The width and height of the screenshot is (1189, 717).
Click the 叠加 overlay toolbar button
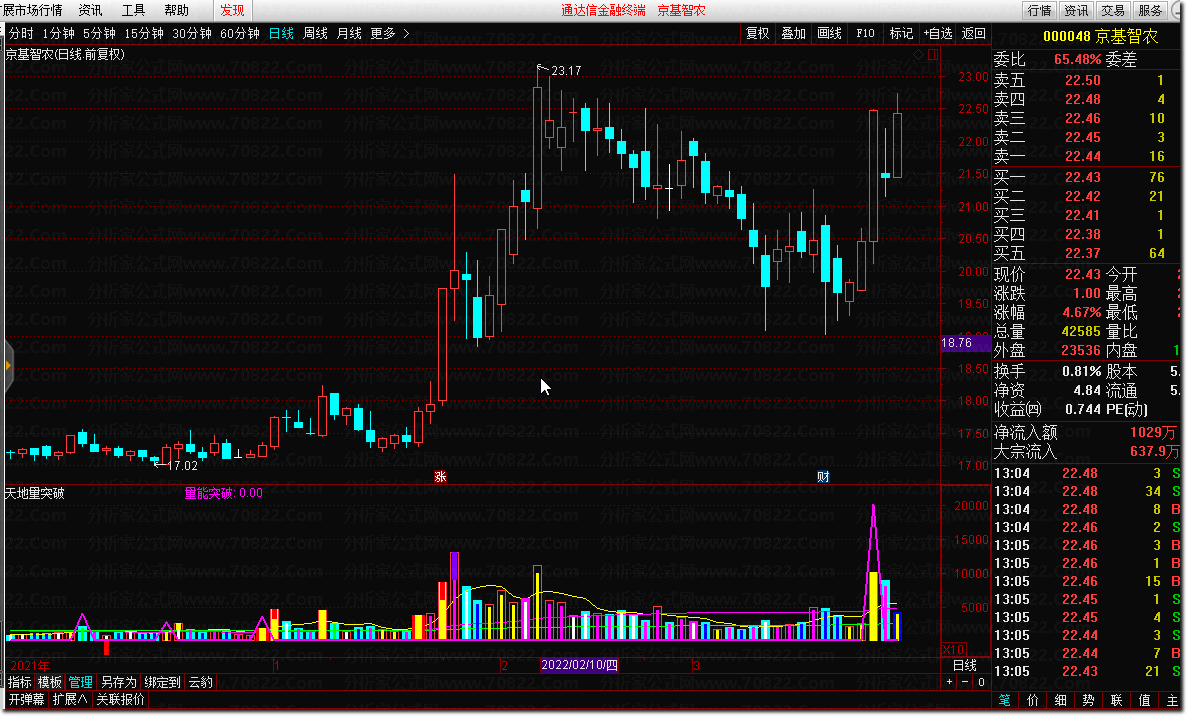click(x=793, y=33)
